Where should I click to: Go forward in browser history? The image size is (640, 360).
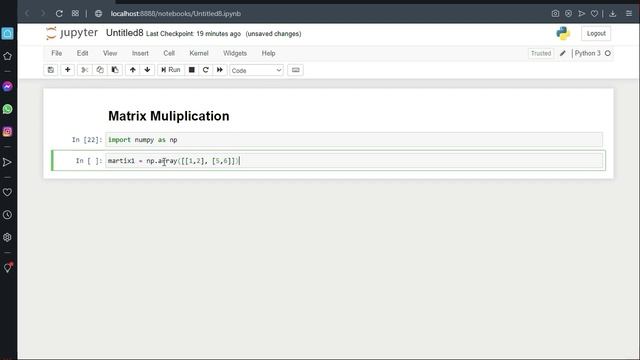[x=43, y=13]
